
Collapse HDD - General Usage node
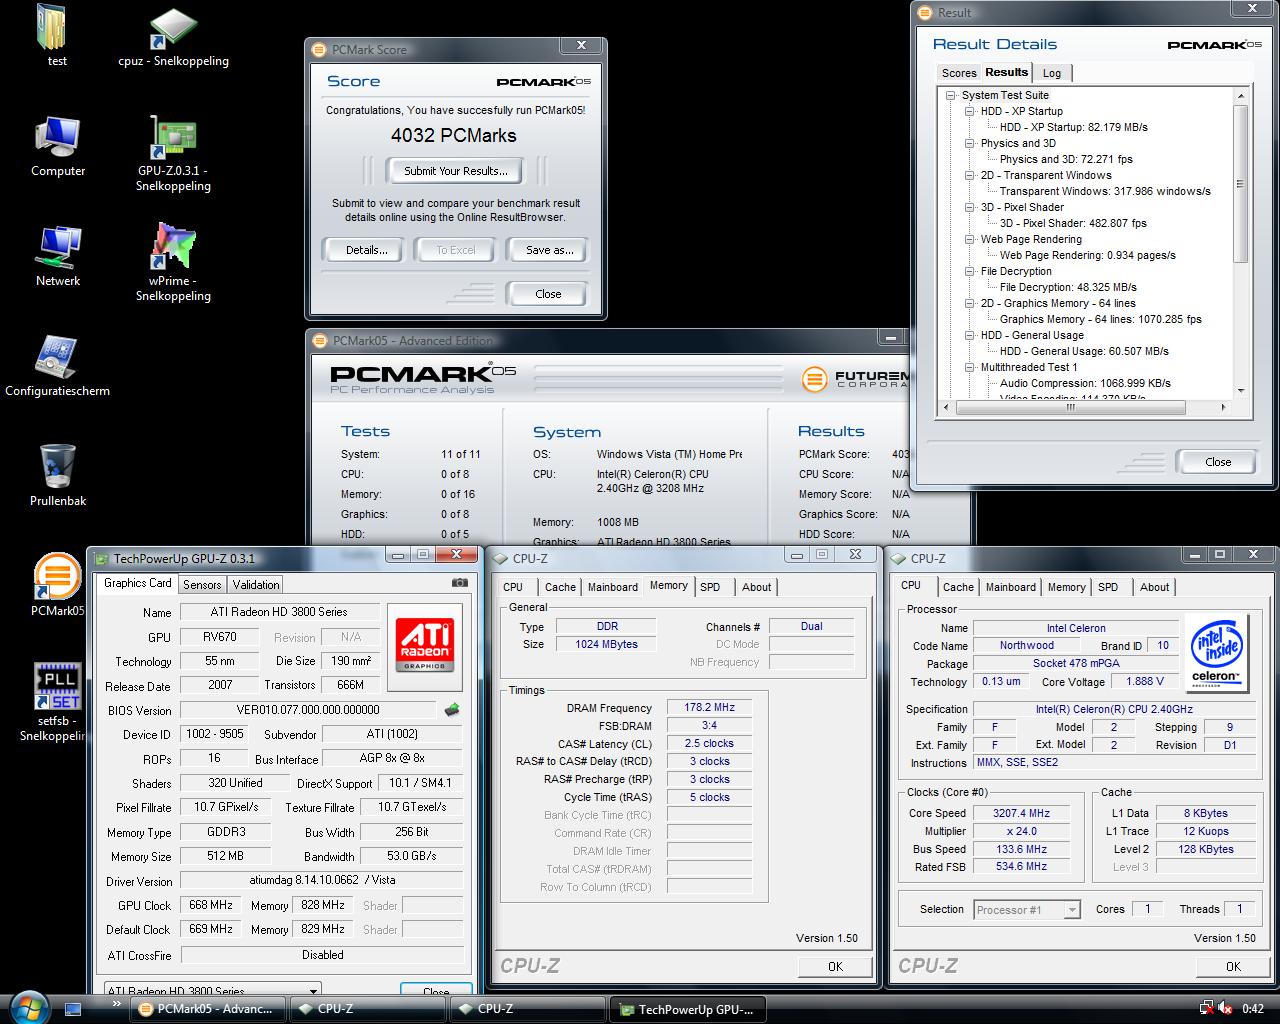pyautogui.click(x=970, y=335)
